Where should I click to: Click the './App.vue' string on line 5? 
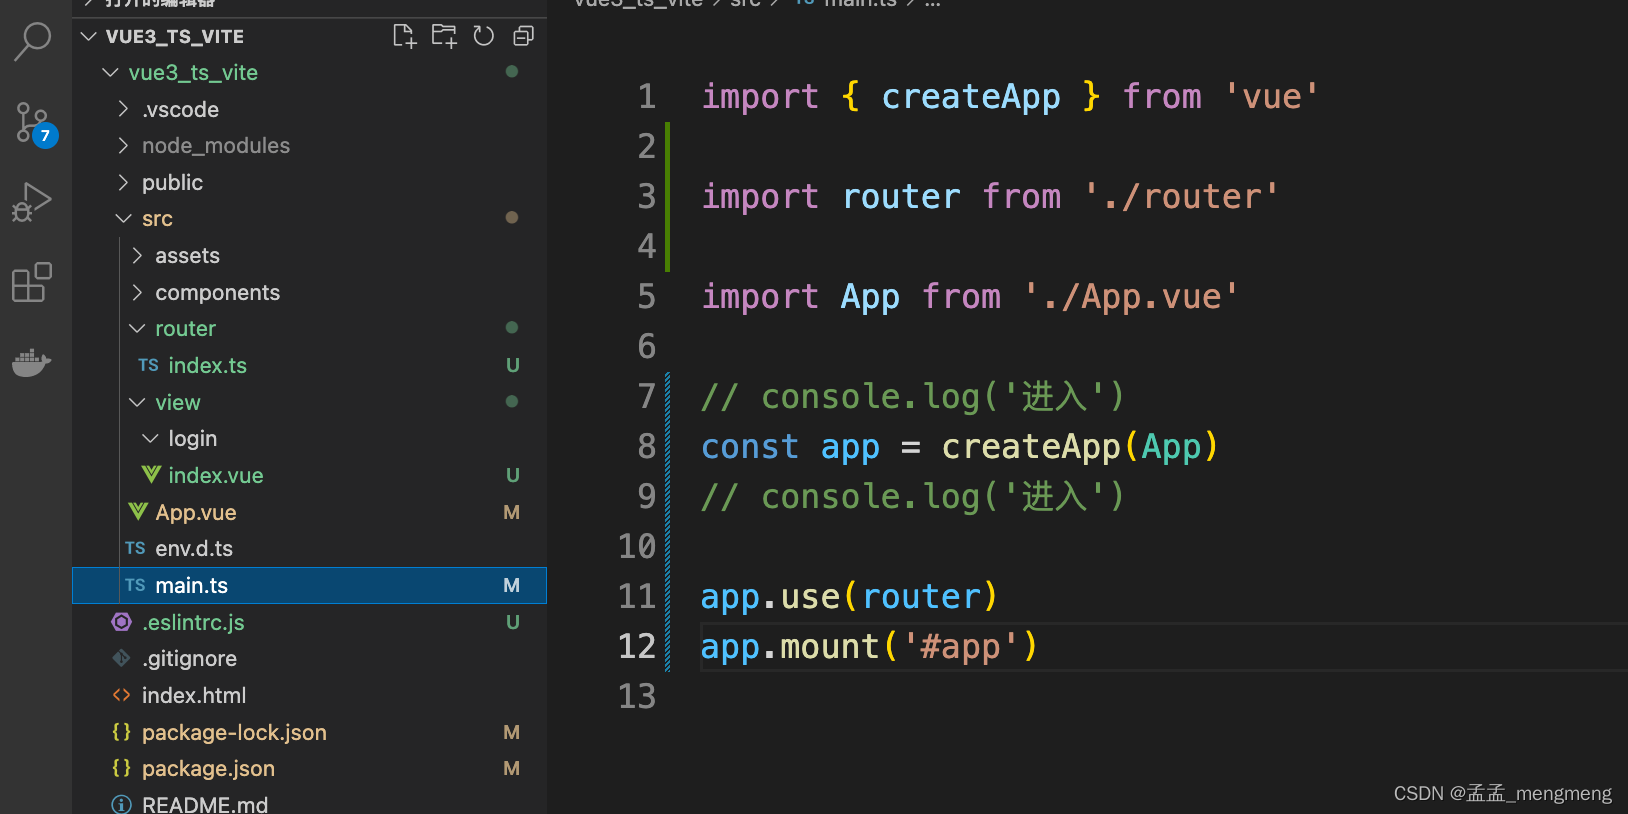pyautogui.click(x=1131, y=297)
